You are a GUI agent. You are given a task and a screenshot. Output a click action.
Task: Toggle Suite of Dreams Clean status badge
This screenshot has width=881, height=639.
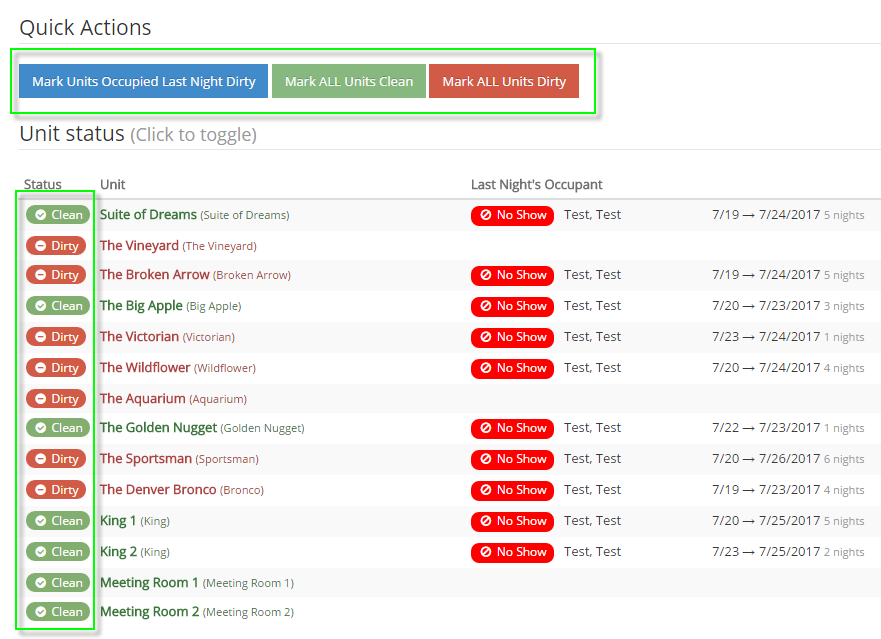[x=58, y=215]
